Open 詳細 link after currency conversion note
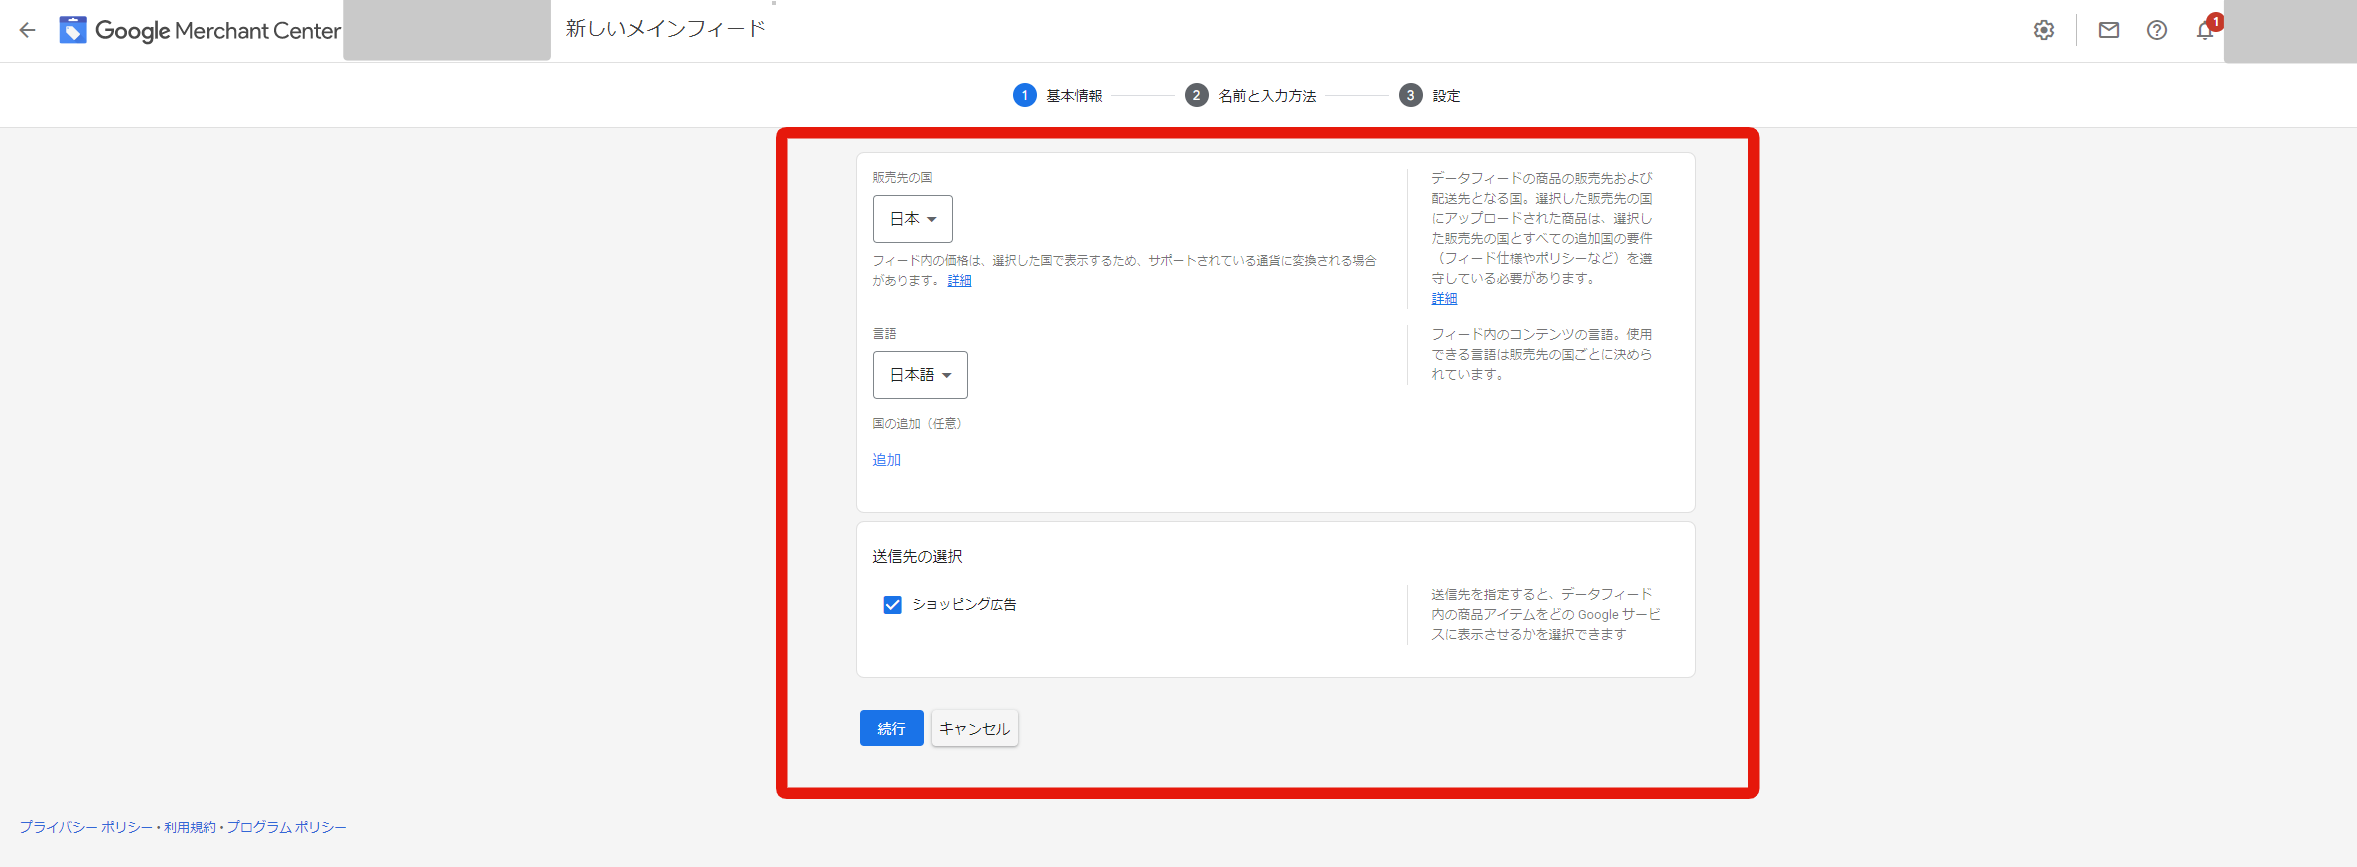This screenshot has width=2357, height=867. (x=960, y=281)
